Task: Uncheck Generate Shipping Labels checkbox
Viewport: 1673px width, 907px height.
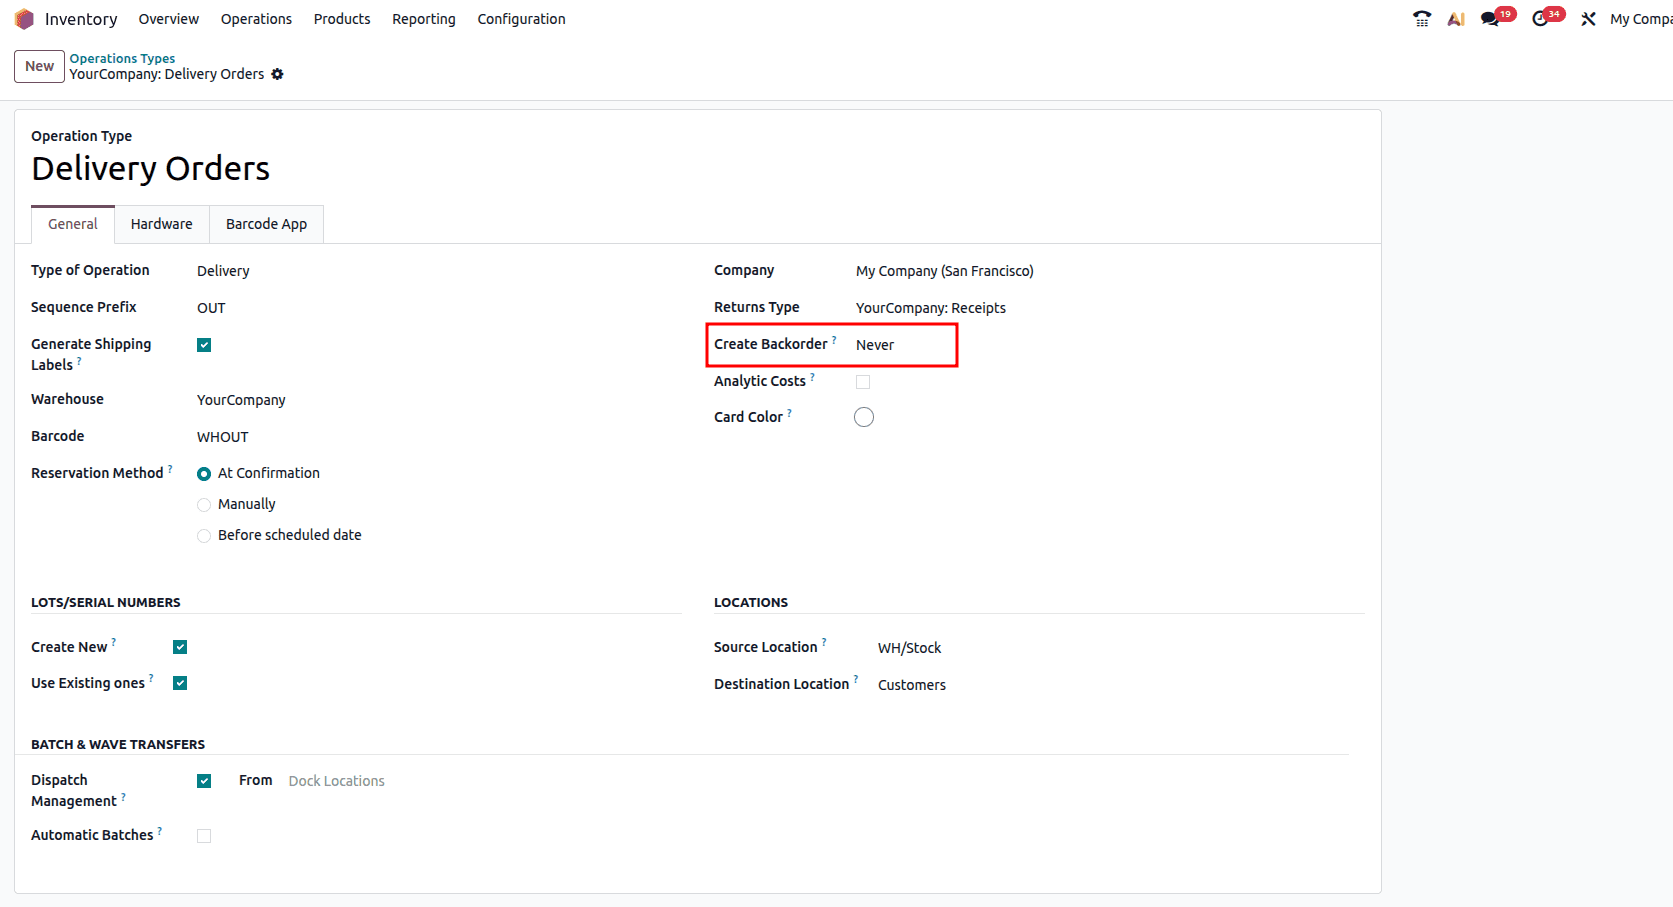Action: click(x=204, y=345)
